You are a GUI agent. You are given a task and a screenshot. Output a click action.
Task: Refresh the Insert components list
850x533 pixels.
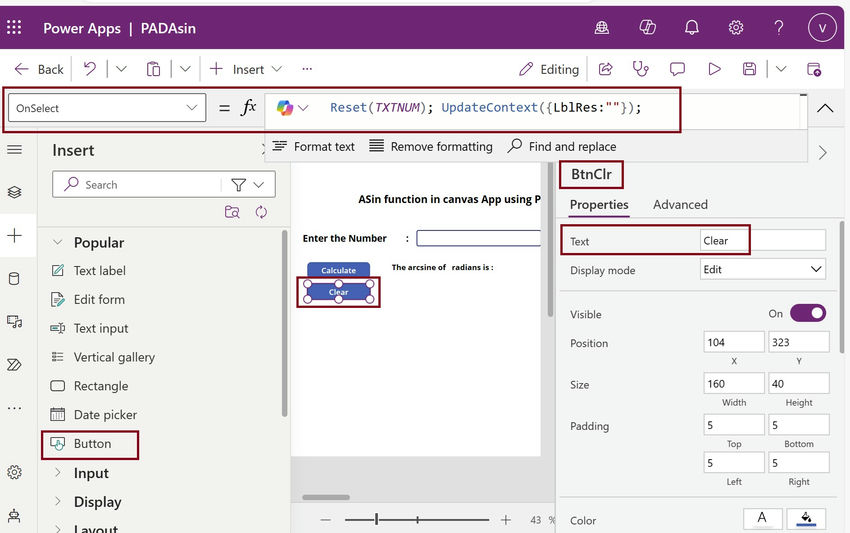[x=261, y=212]
